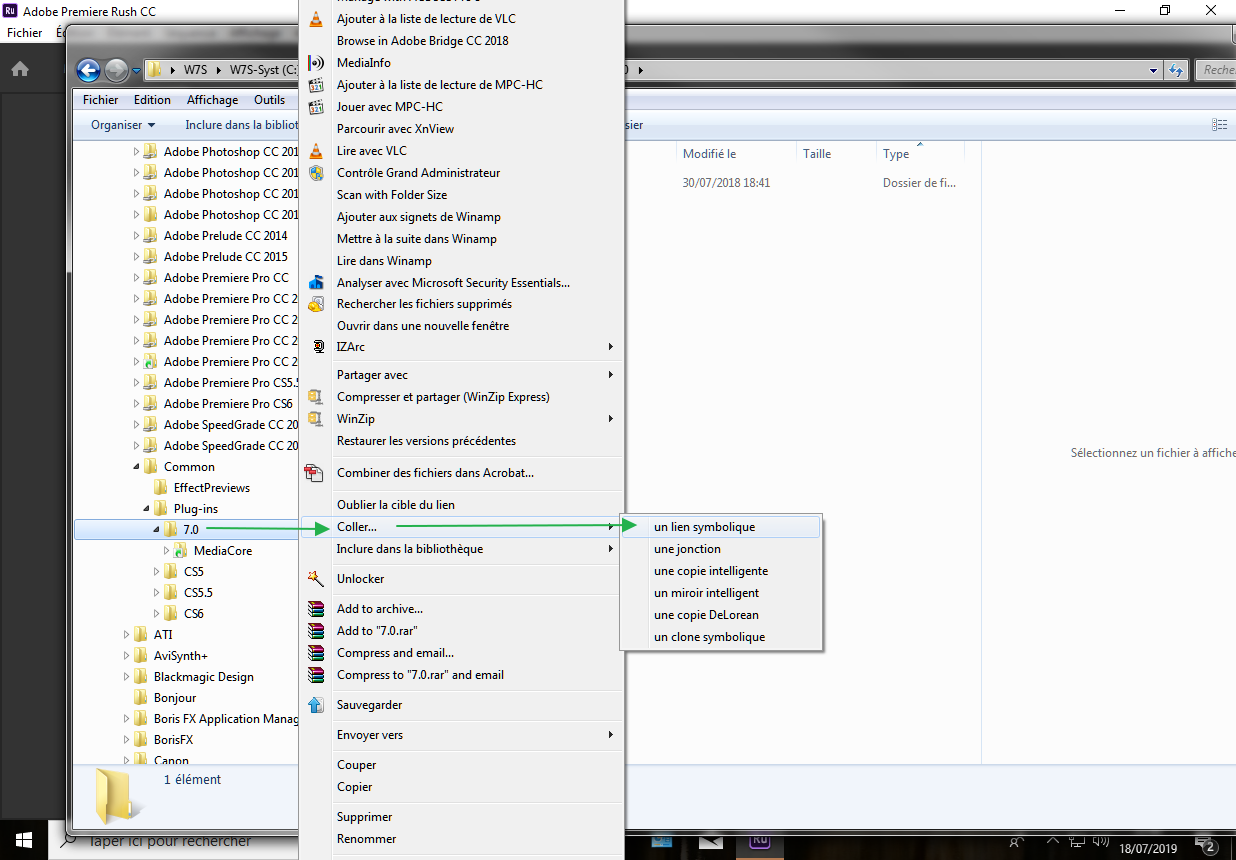The width and height of the screenshot is (1236, 860).
Task: Select 'un clone symbolique' option
Action: 720,637
